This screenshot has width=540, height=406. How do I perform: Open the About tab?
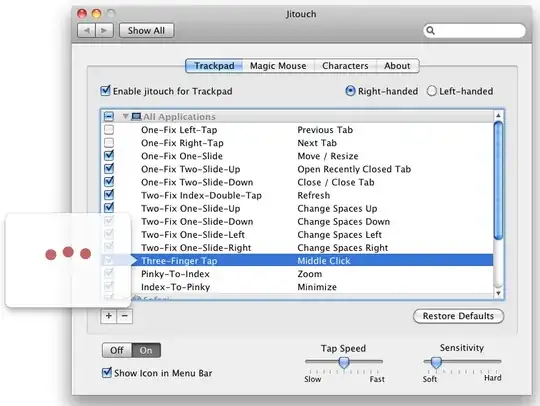coord(397,66)
